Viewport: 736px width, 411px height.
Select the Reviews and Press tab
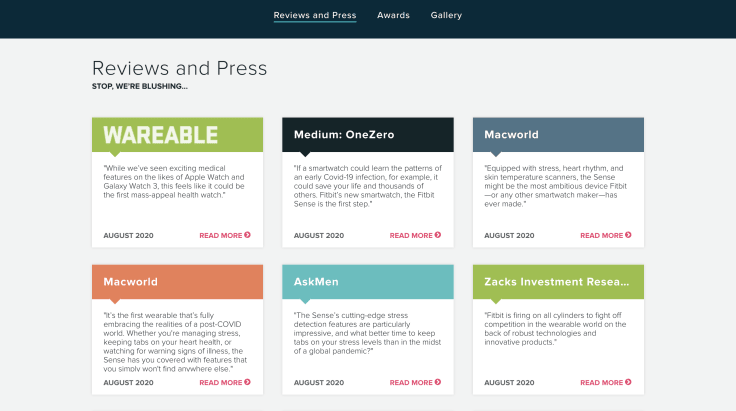point(315,15)
